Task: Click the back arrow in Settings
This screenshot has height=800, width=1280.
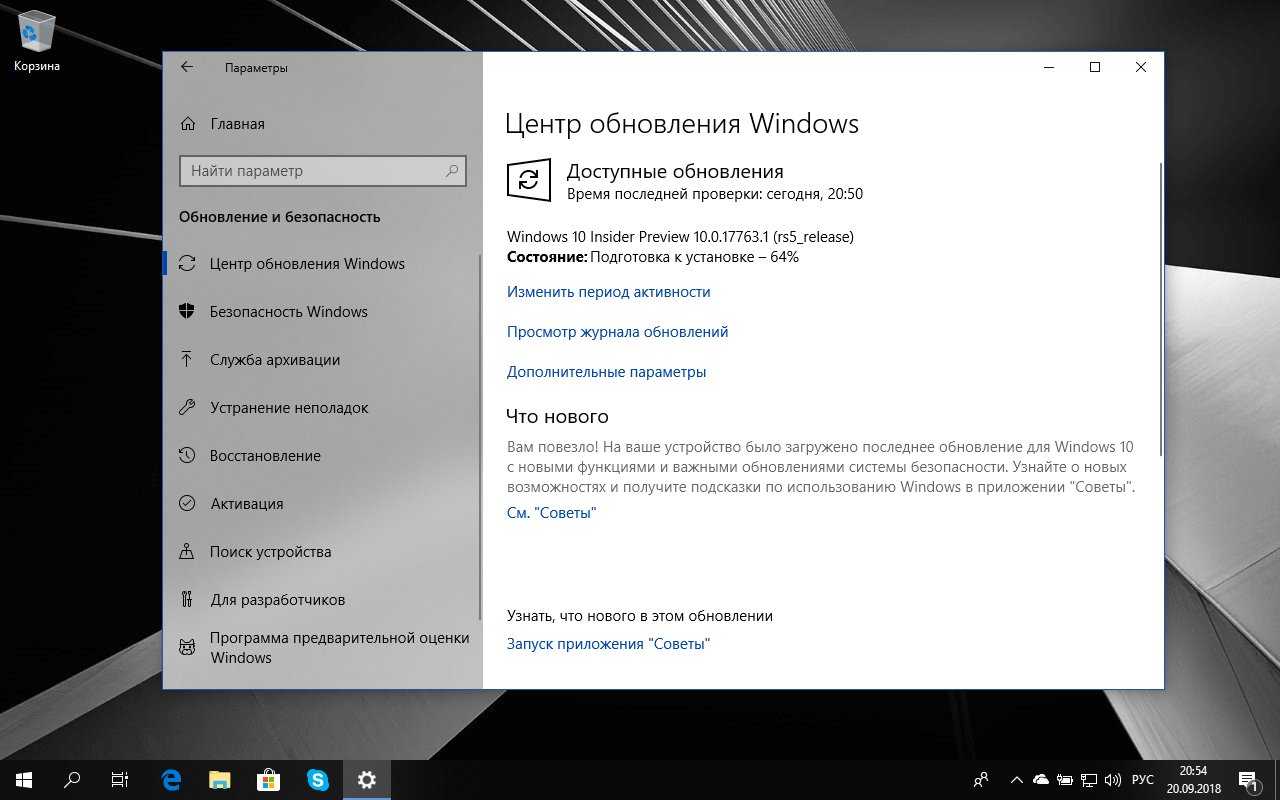Action: click(x=187, y=67)
